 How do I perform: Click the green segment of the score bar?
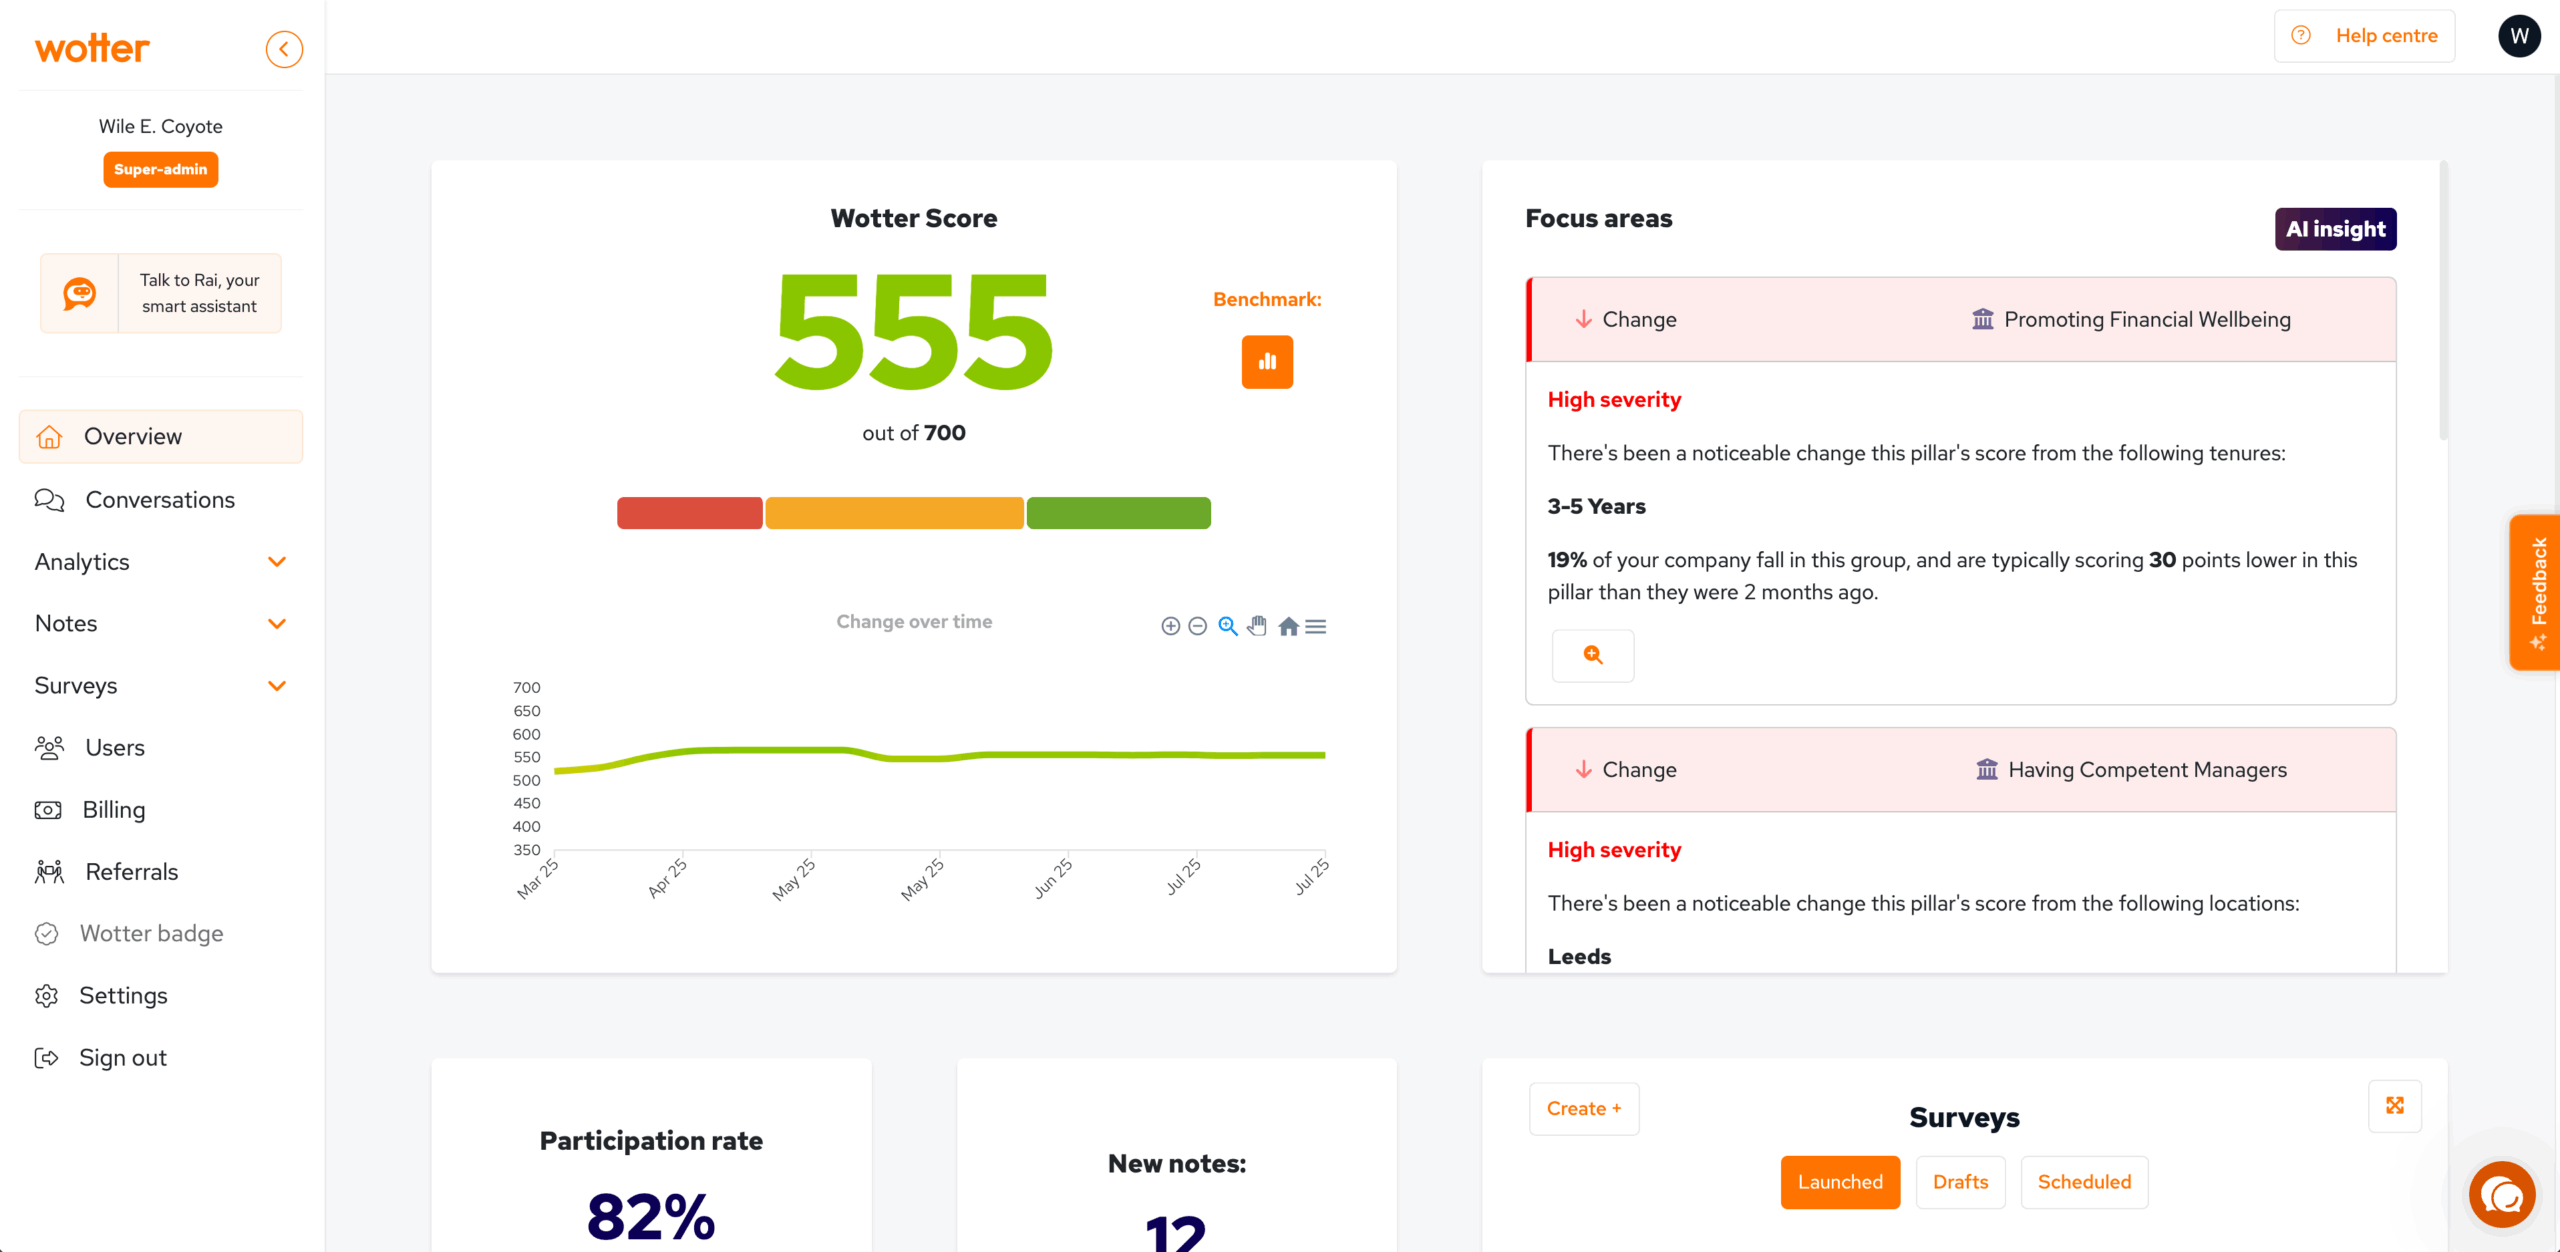pyautogui.click(x=1119, y=513)
